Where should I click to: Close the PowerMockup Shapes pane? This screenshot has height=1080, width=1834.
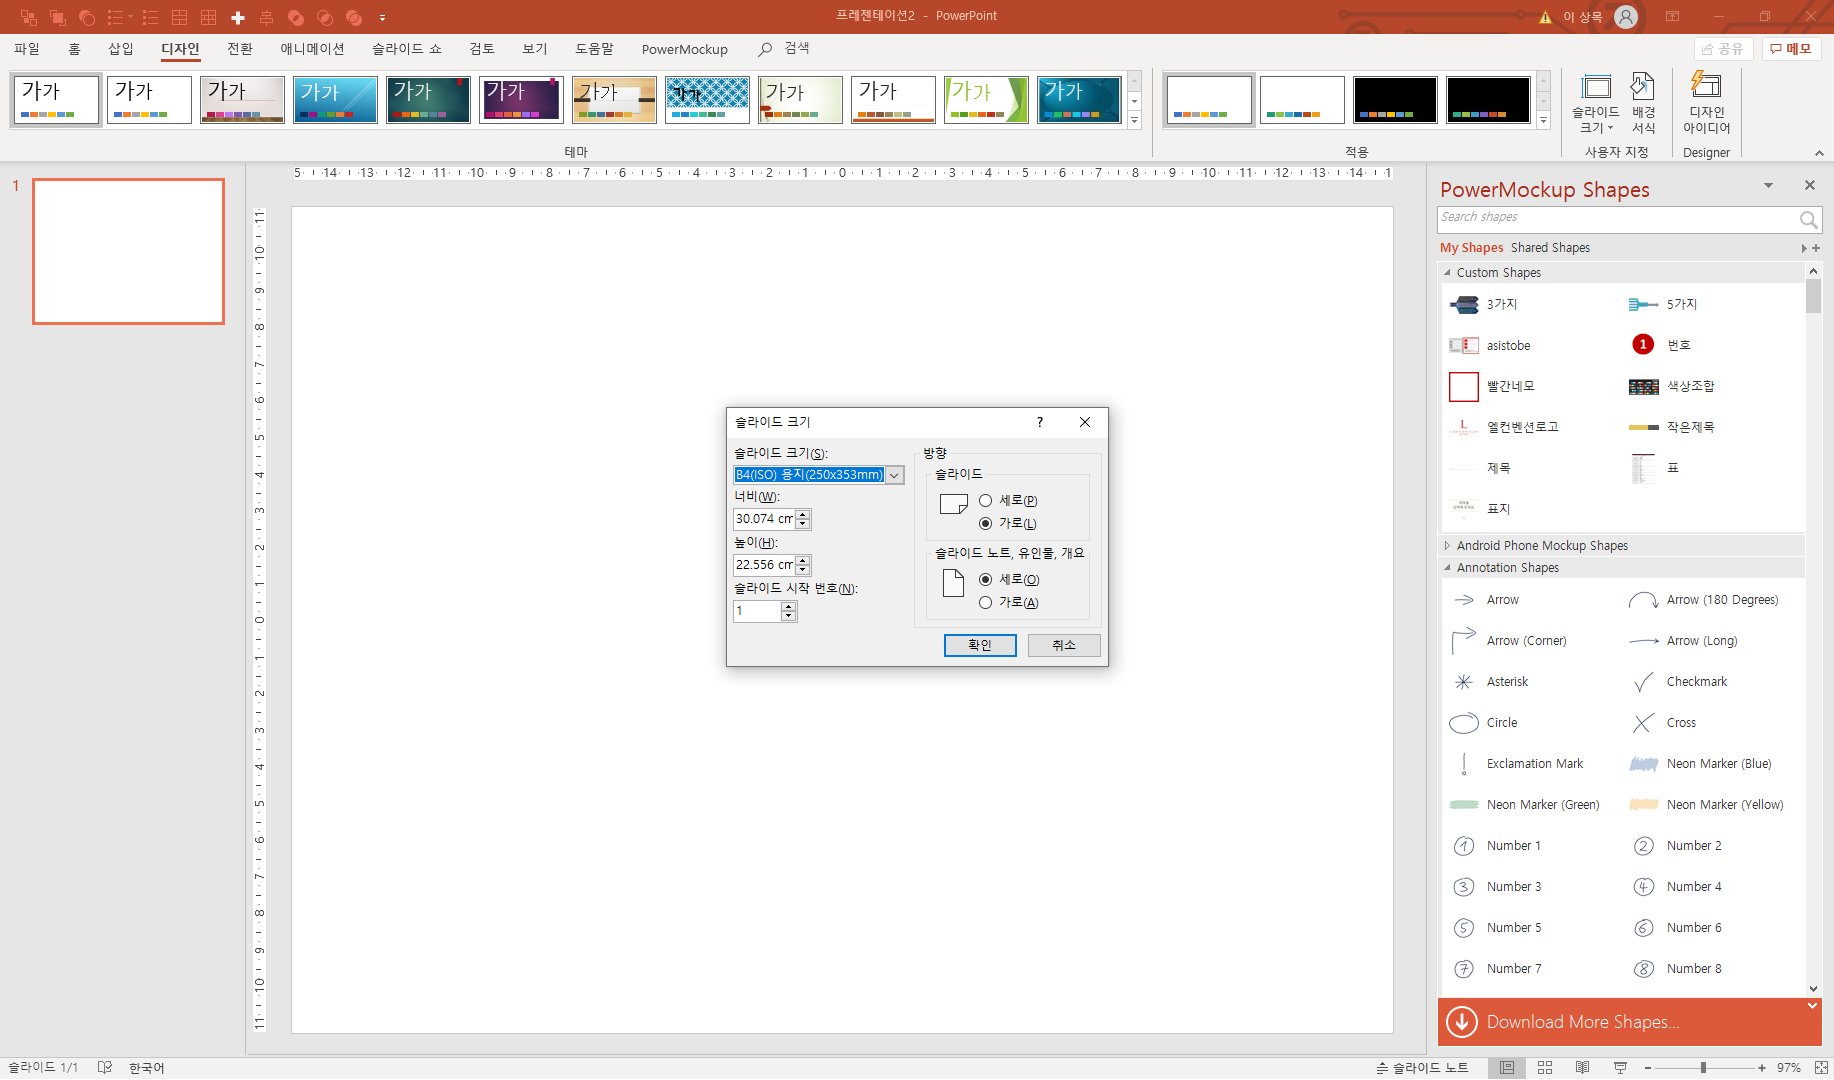pyautogui.click(x=1809, y=186)
